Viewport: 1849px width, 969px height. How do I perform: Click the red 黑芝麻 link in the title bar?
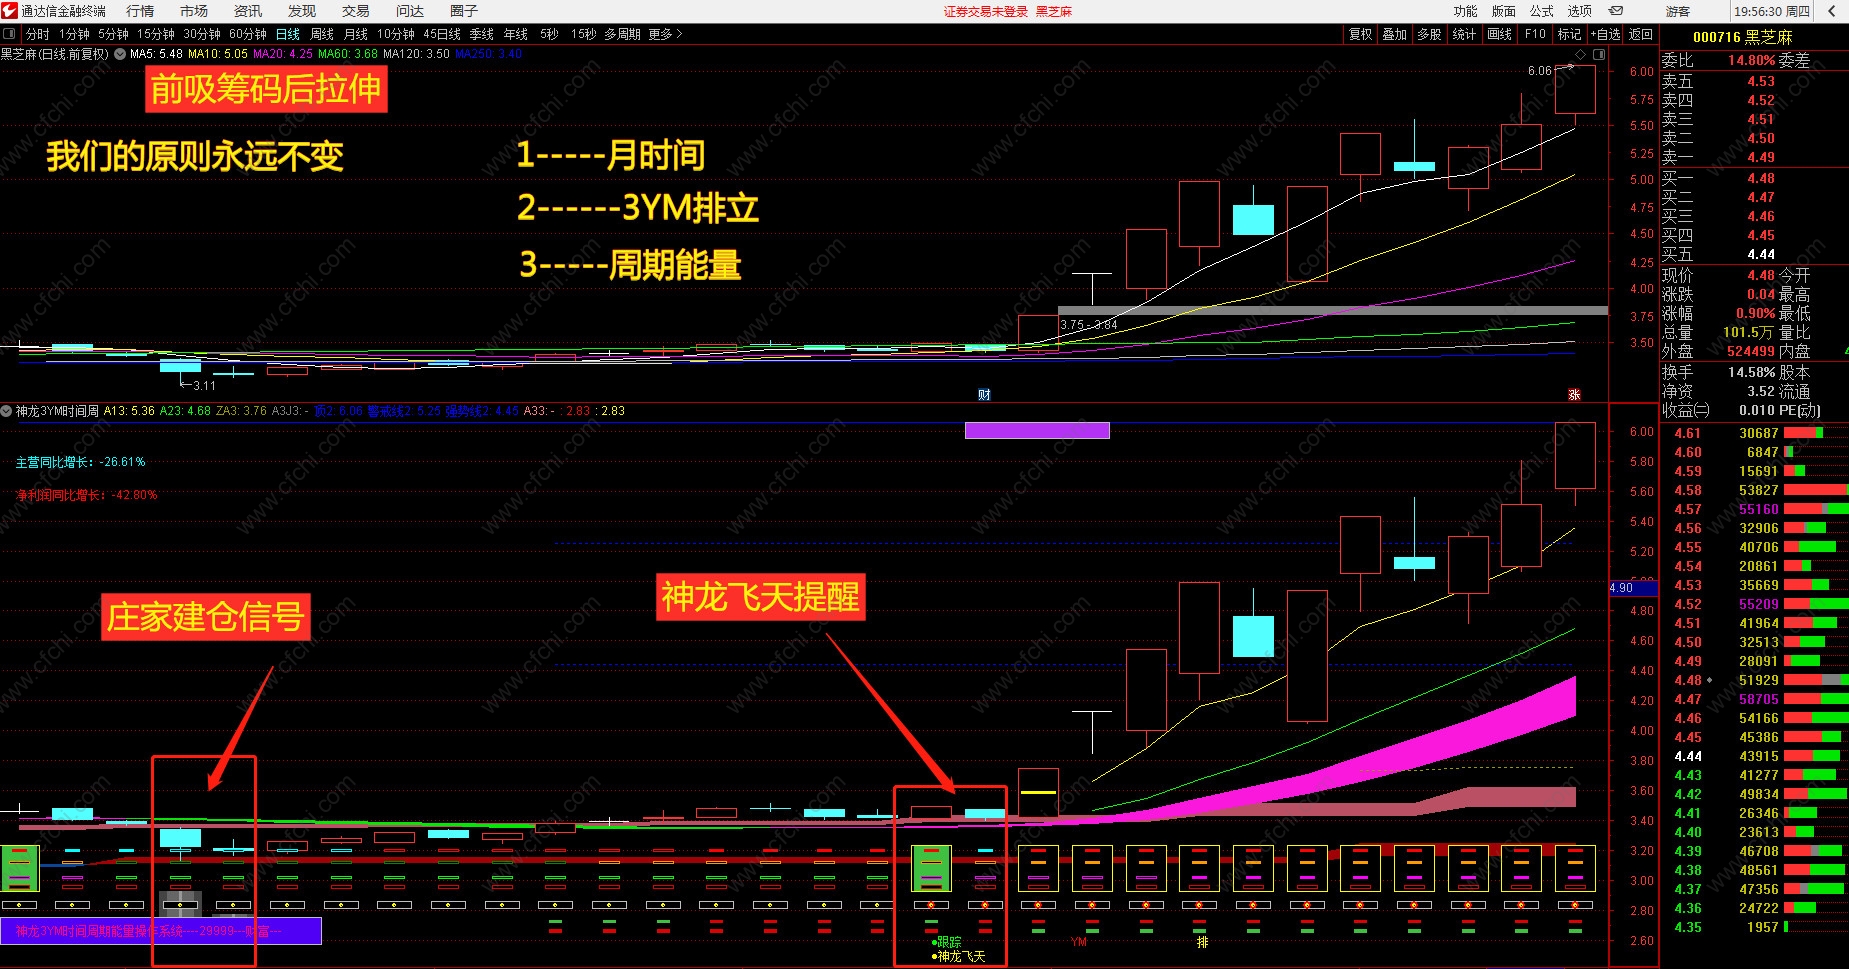click(1054, 11)
